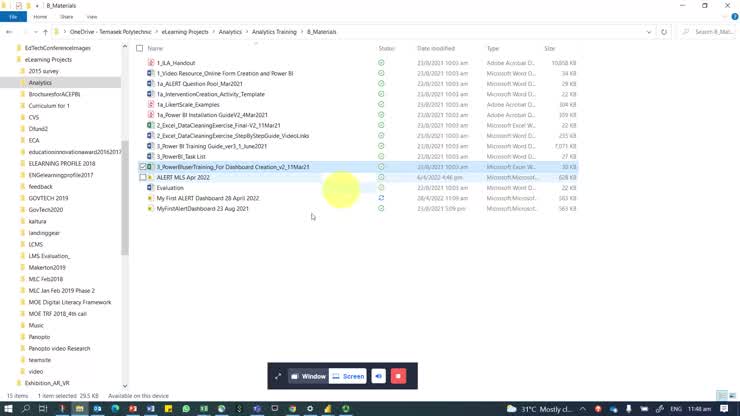740x416 pixels.
Task: Open the 1_ILA_Handout PDF file
Action: (x=176, y=63)
